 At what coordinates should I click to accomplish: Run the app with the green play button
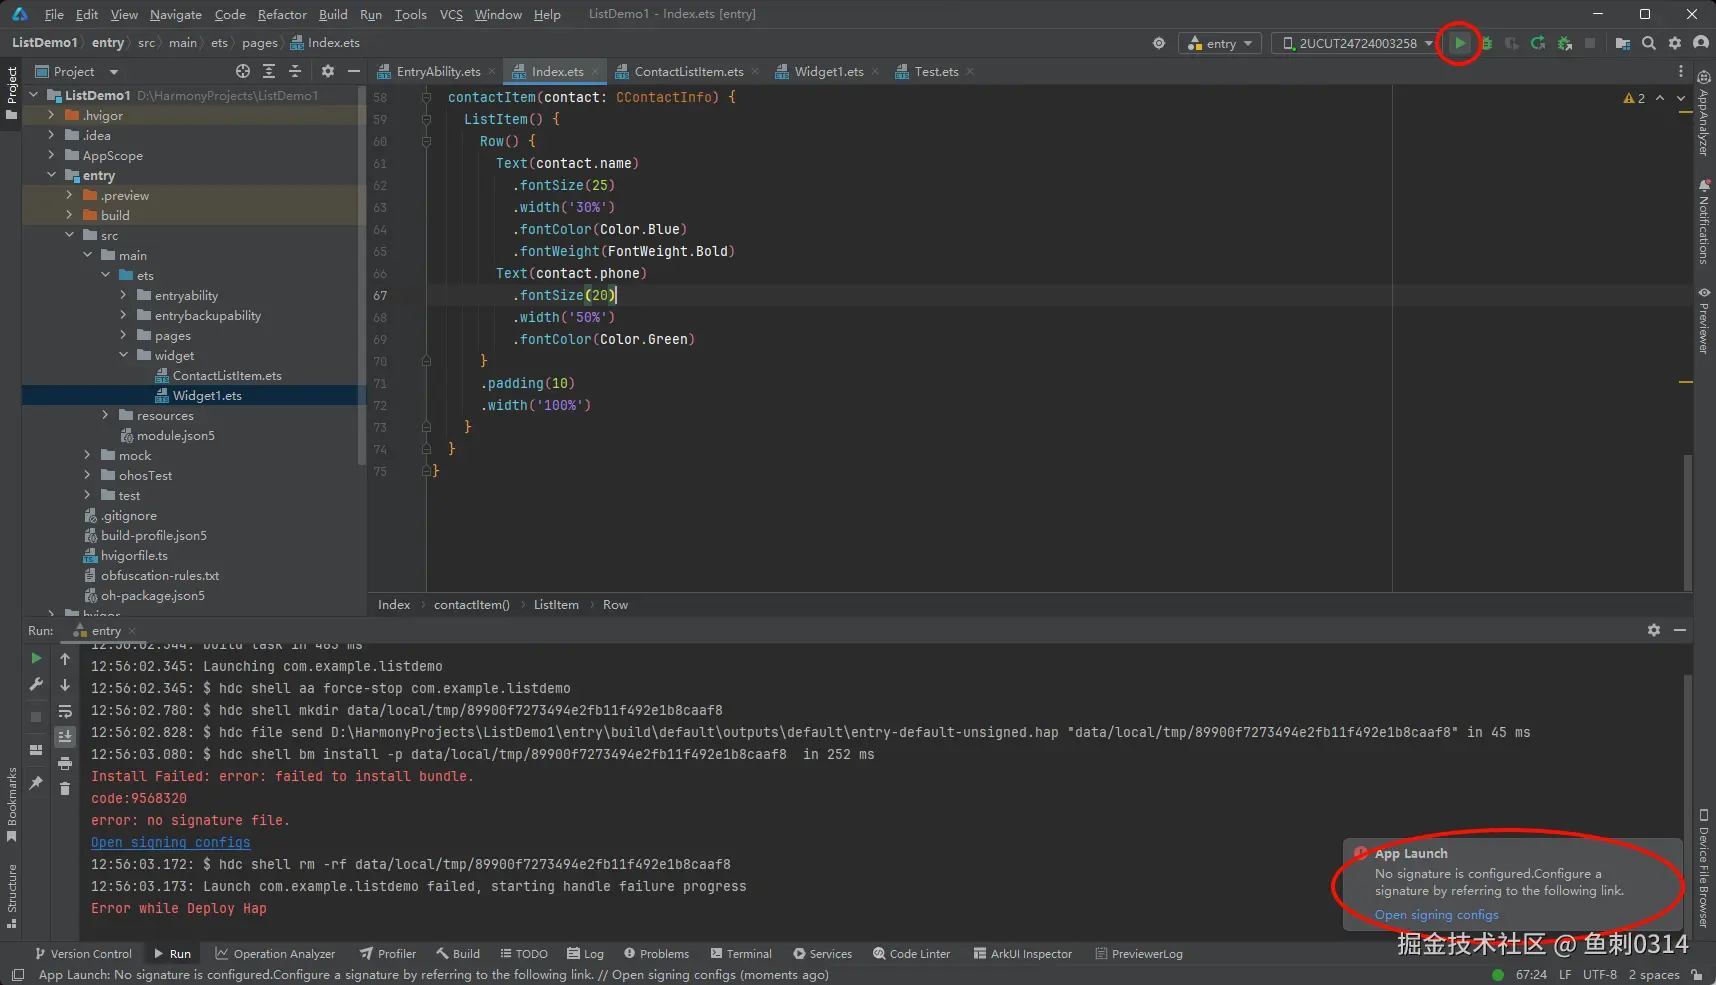tap(1460, 43)
